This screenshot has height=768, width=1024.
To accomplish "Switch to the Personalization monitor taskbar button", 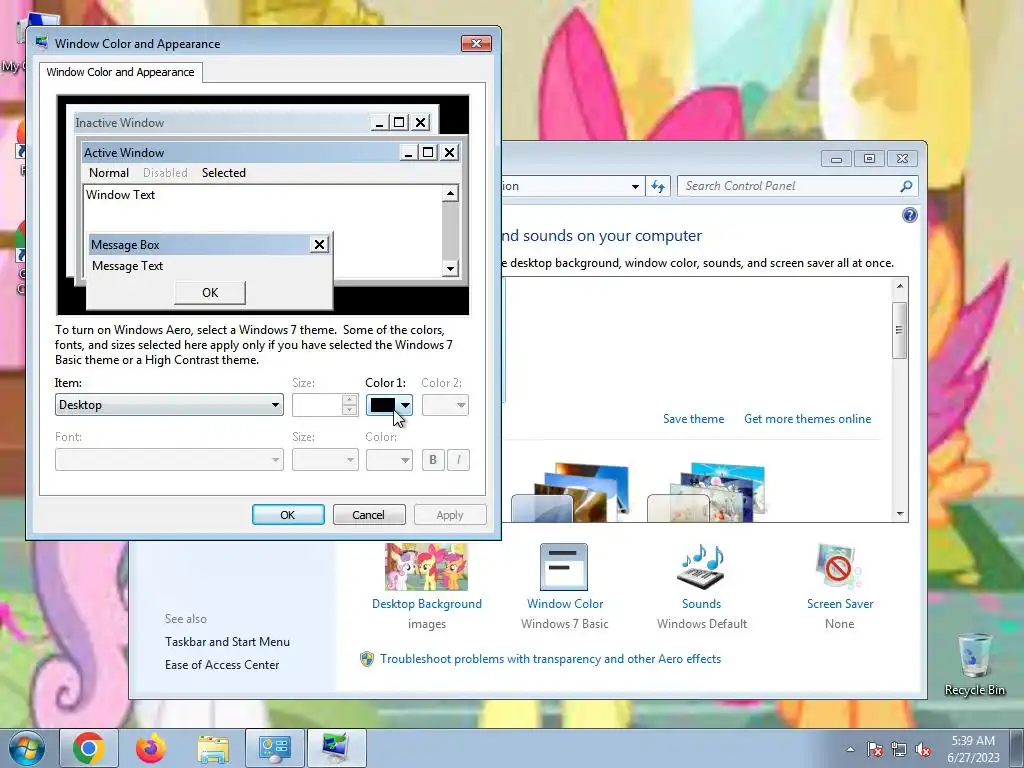I will point(336,748).
